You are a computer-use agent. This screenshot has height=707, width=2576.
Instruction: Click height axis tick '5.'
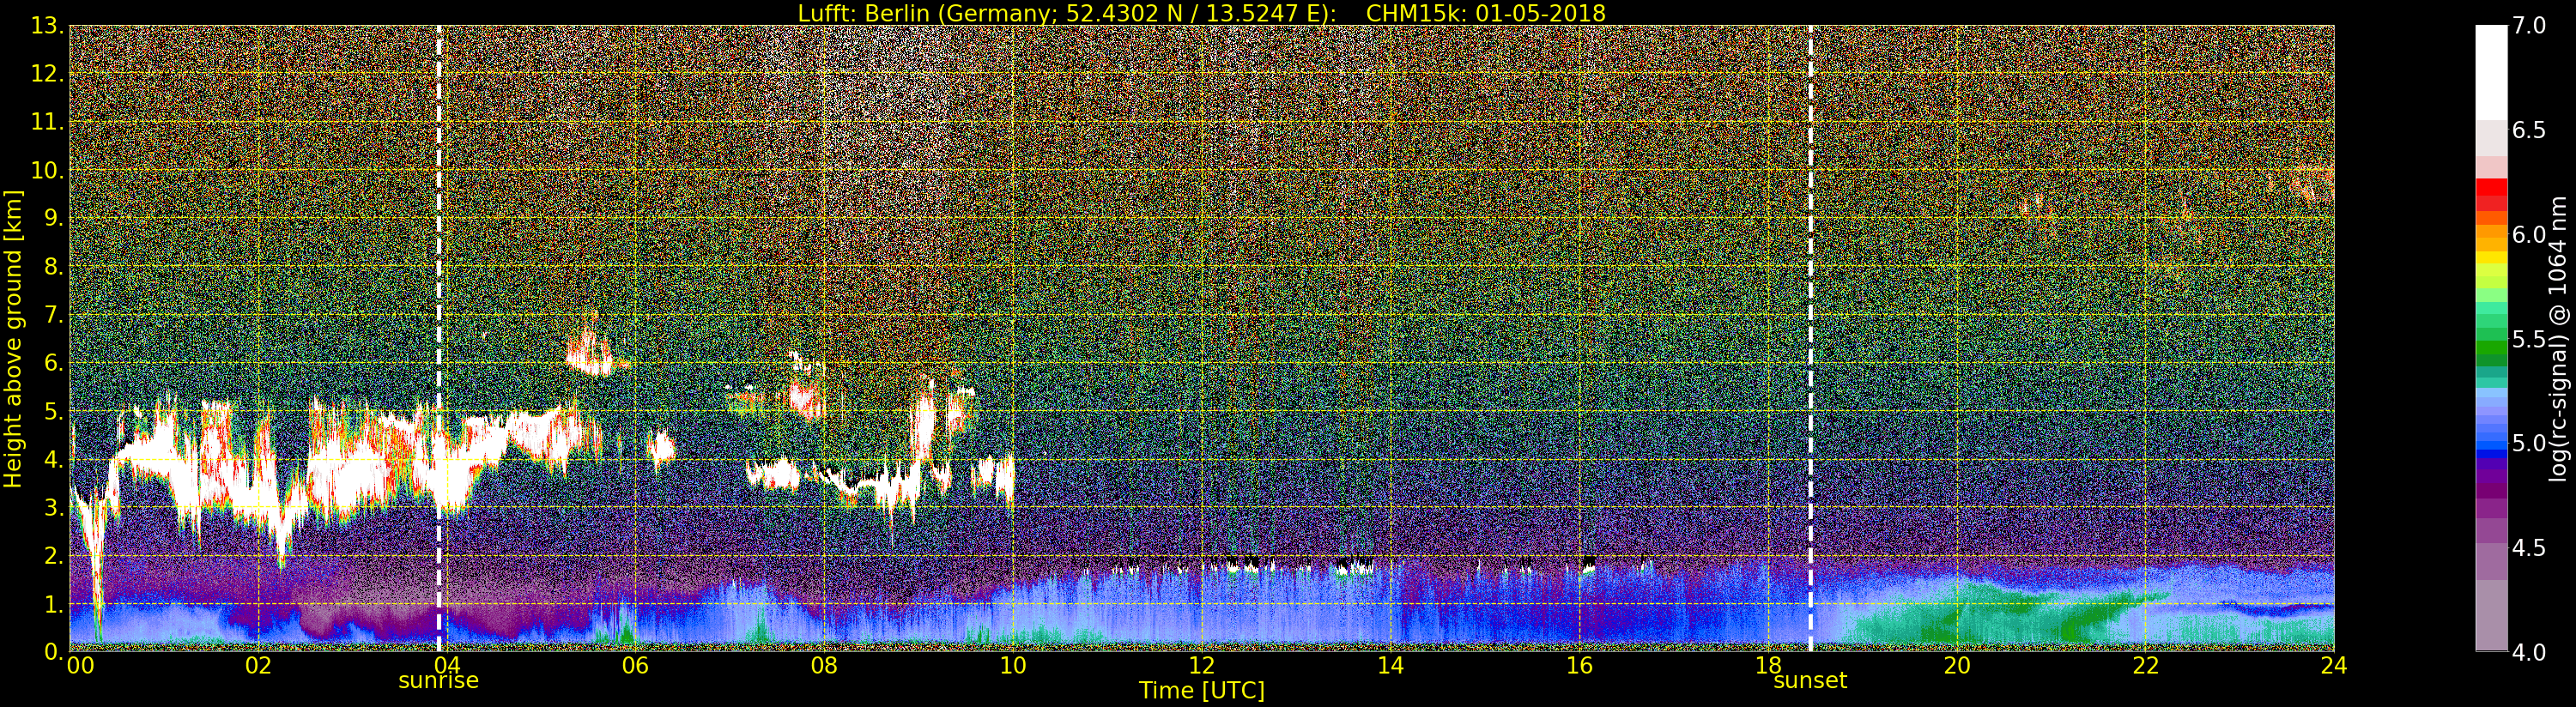click(x=54, y=411)
